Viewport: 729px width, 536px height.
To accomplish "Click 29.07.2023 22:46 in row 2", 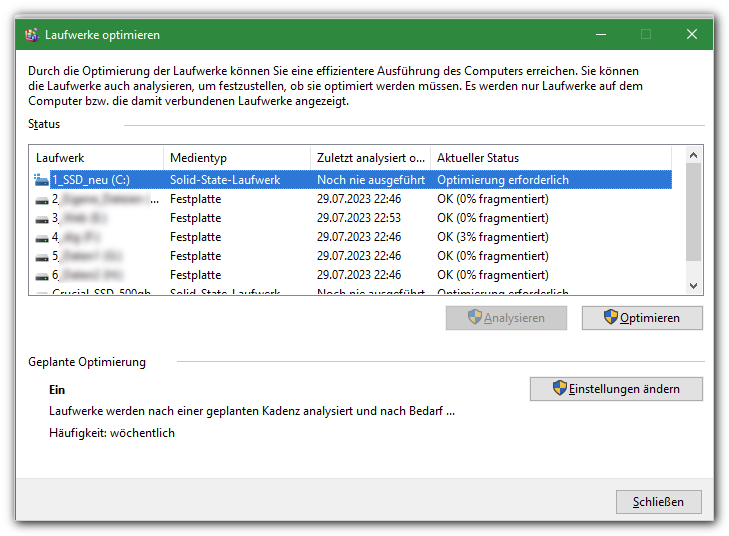I will pos(359,199).
